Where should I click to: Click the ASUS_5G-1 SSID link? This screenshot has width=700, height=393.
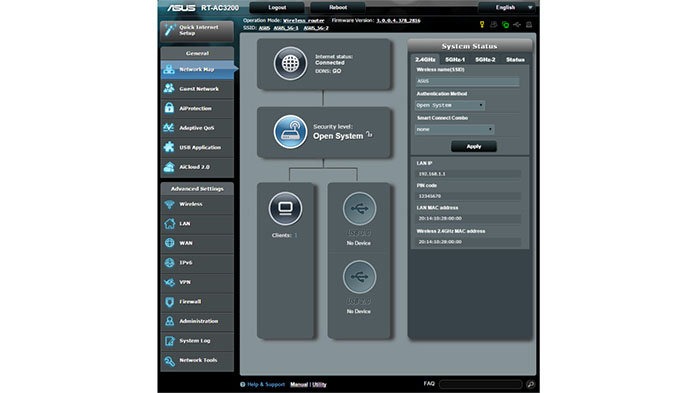point(286,28)
